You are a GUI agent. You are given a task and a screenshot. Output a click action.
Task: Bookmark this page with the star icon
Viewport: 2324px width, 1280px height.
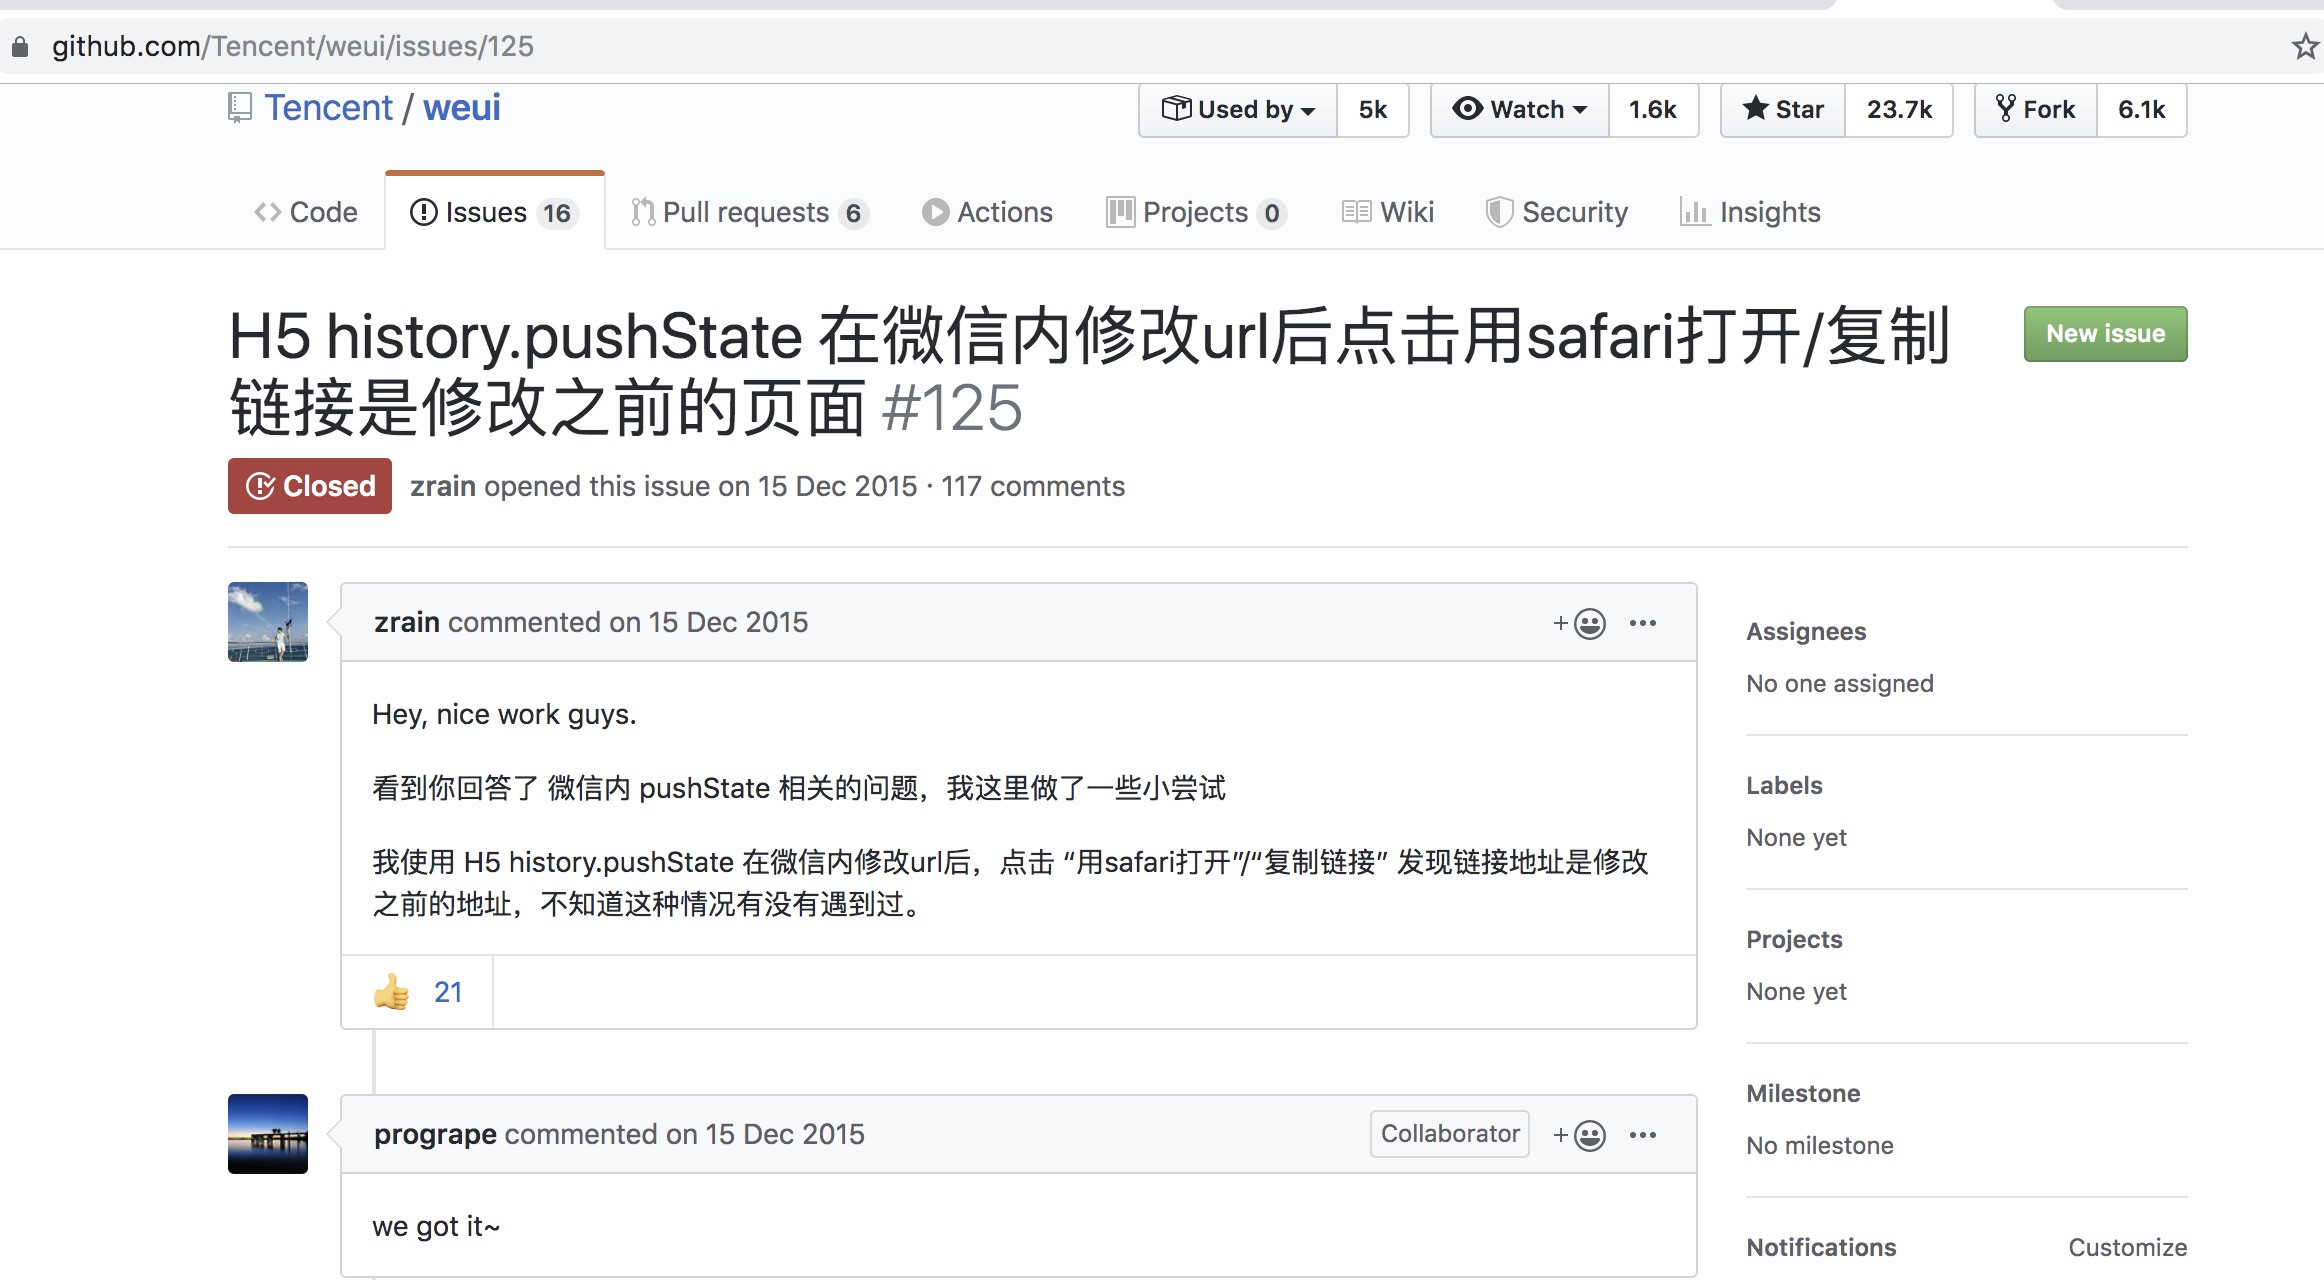click(x=2306, y=46)
